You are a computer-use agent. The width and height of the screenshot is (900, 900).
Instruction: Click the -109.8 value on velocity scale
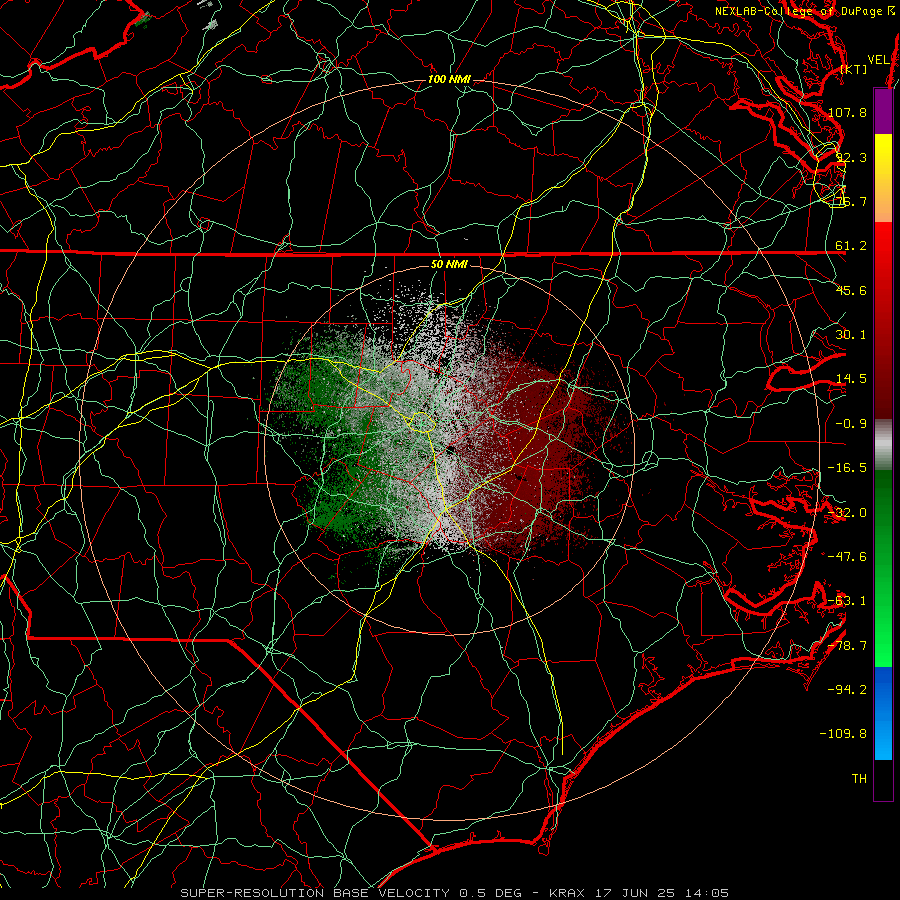pos(843,734)
